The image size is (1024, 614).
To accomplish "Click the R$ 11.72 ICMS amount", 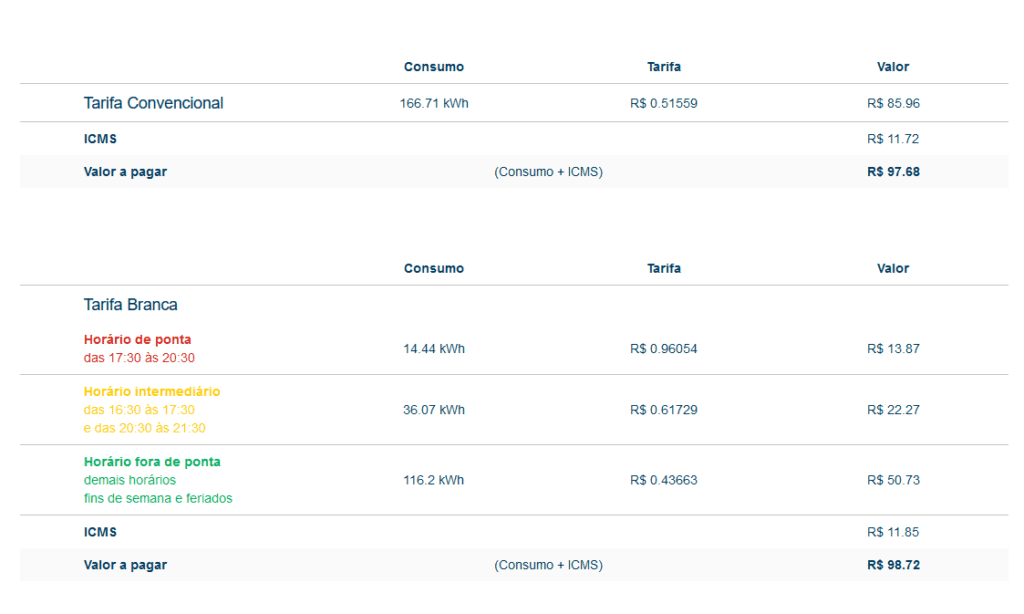I will click(x=893, y=139).
